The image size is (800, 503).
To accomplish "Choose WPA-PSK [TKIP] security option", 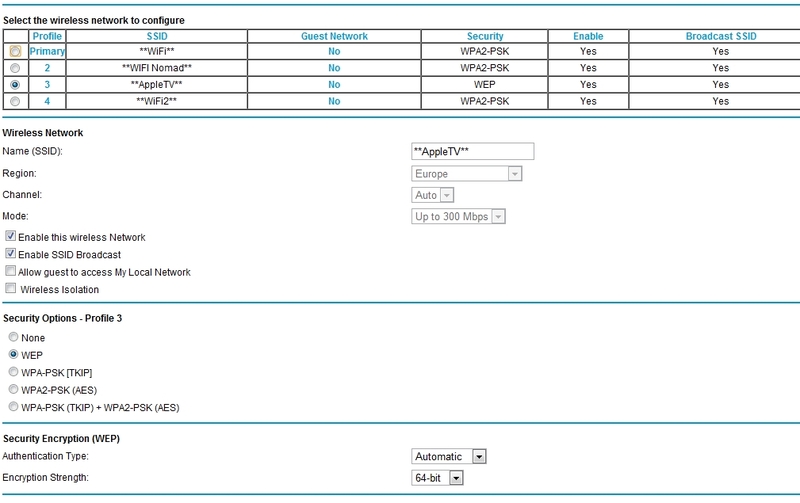I will 14,371.
